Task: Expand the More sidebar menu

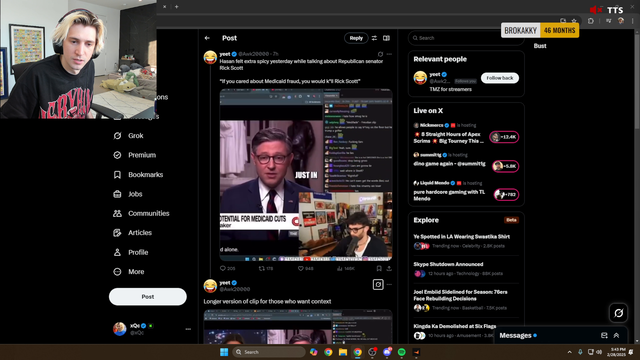Action: [128, 271]
